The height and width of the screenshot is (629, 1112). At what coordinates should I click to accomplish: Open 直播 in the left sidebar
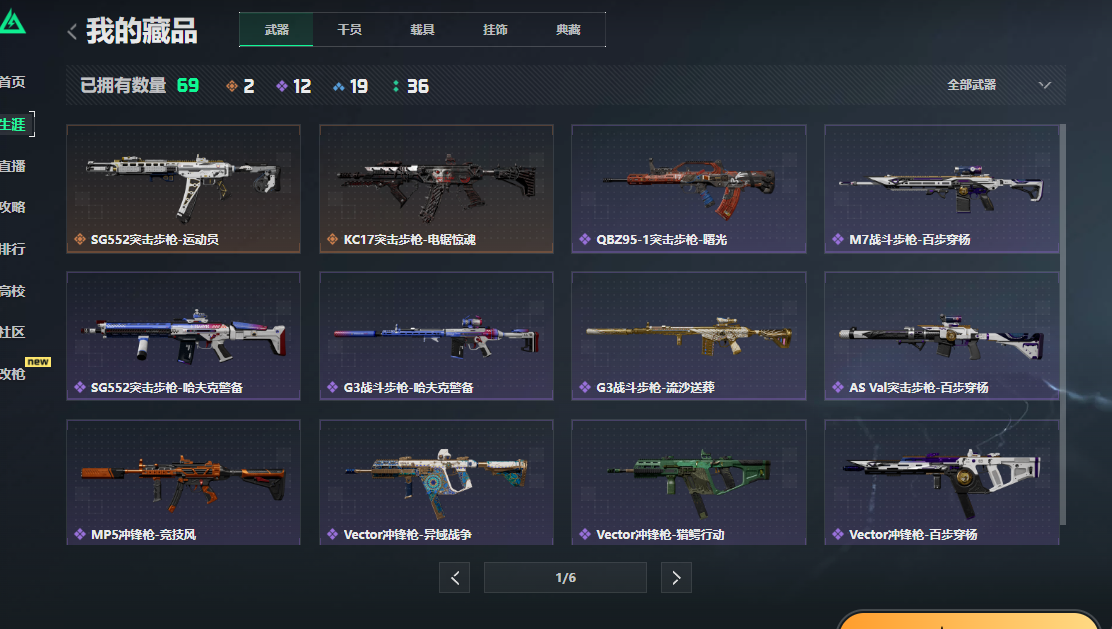[x=13, y=166]
